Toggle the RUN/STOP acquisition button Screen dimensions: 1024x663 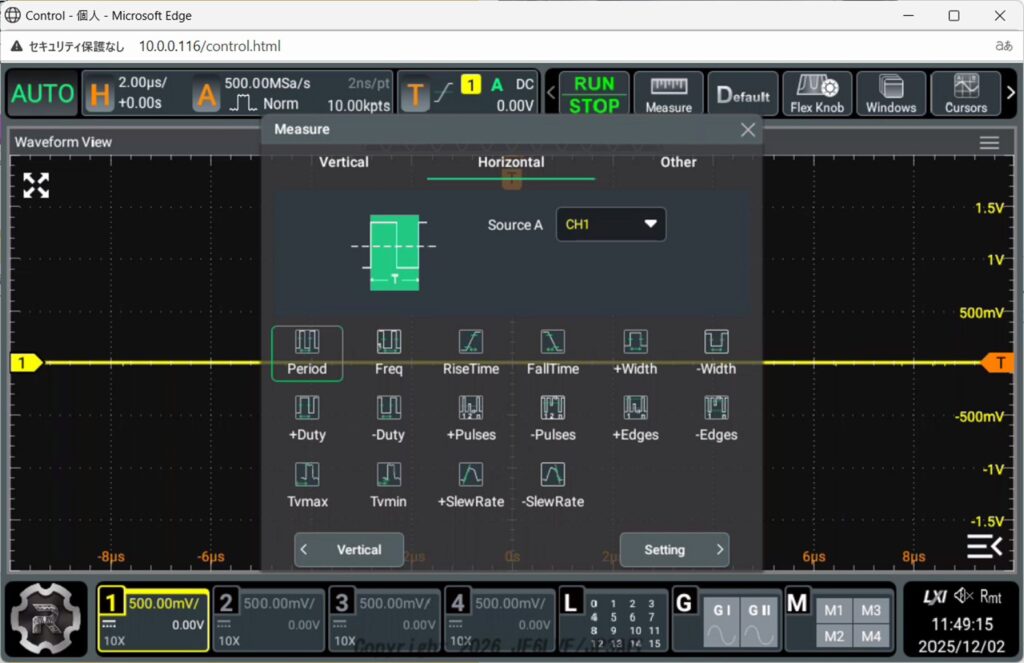click(594, 94)
